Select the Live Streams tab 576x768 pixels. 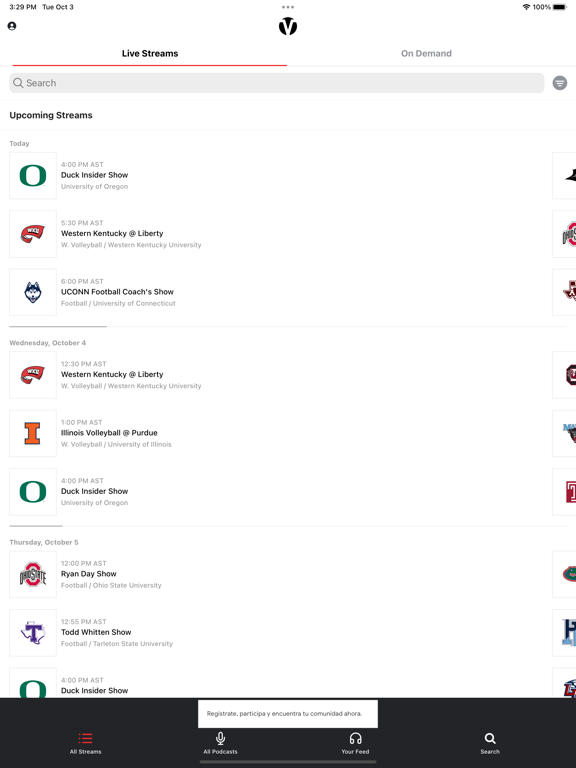tap(150, 53)
